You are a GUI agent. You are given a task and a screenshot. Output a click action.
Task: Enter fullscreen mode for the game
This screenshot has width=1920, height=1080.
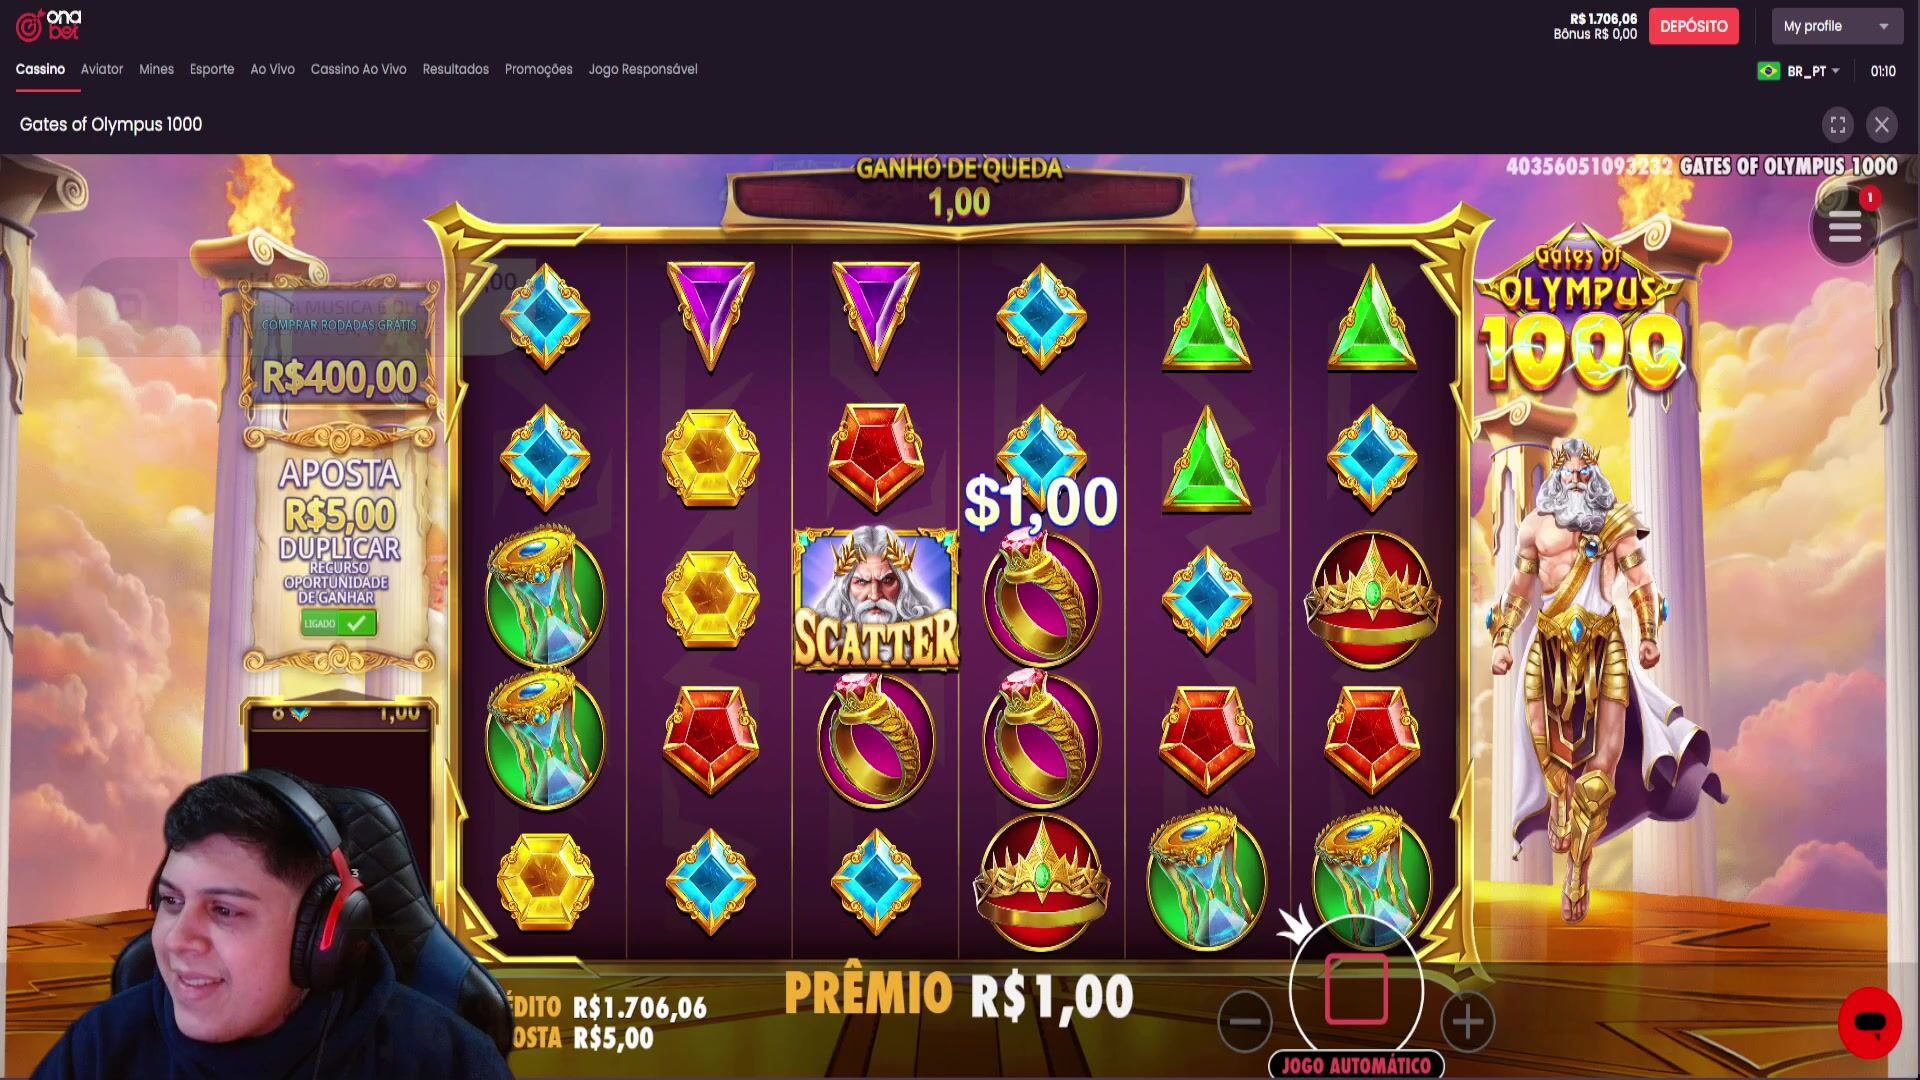1837,125
